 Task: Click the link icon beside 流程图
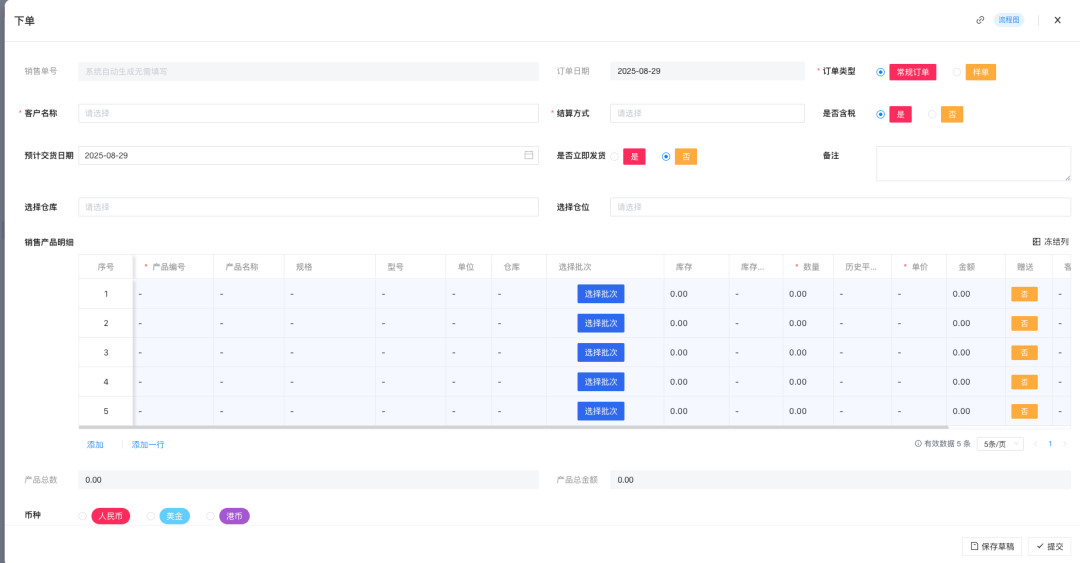[980, 20]
